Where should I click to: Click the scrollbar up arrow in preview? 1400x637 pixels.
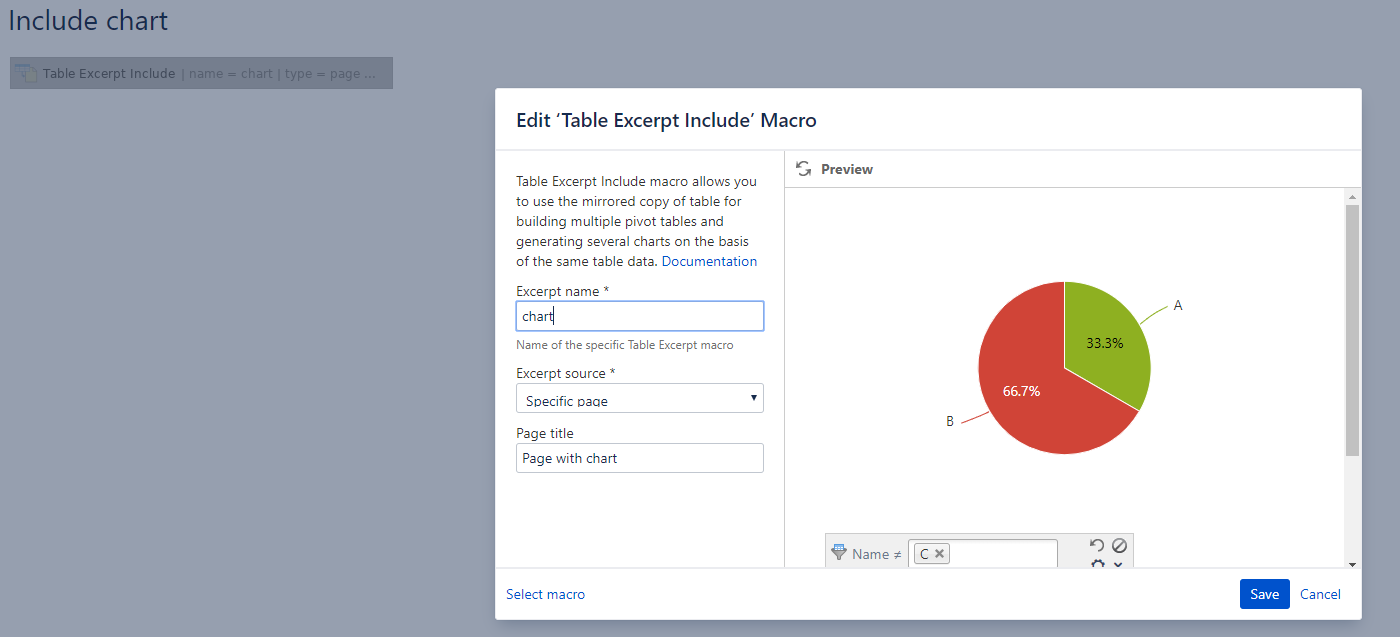click(1352, 197)
